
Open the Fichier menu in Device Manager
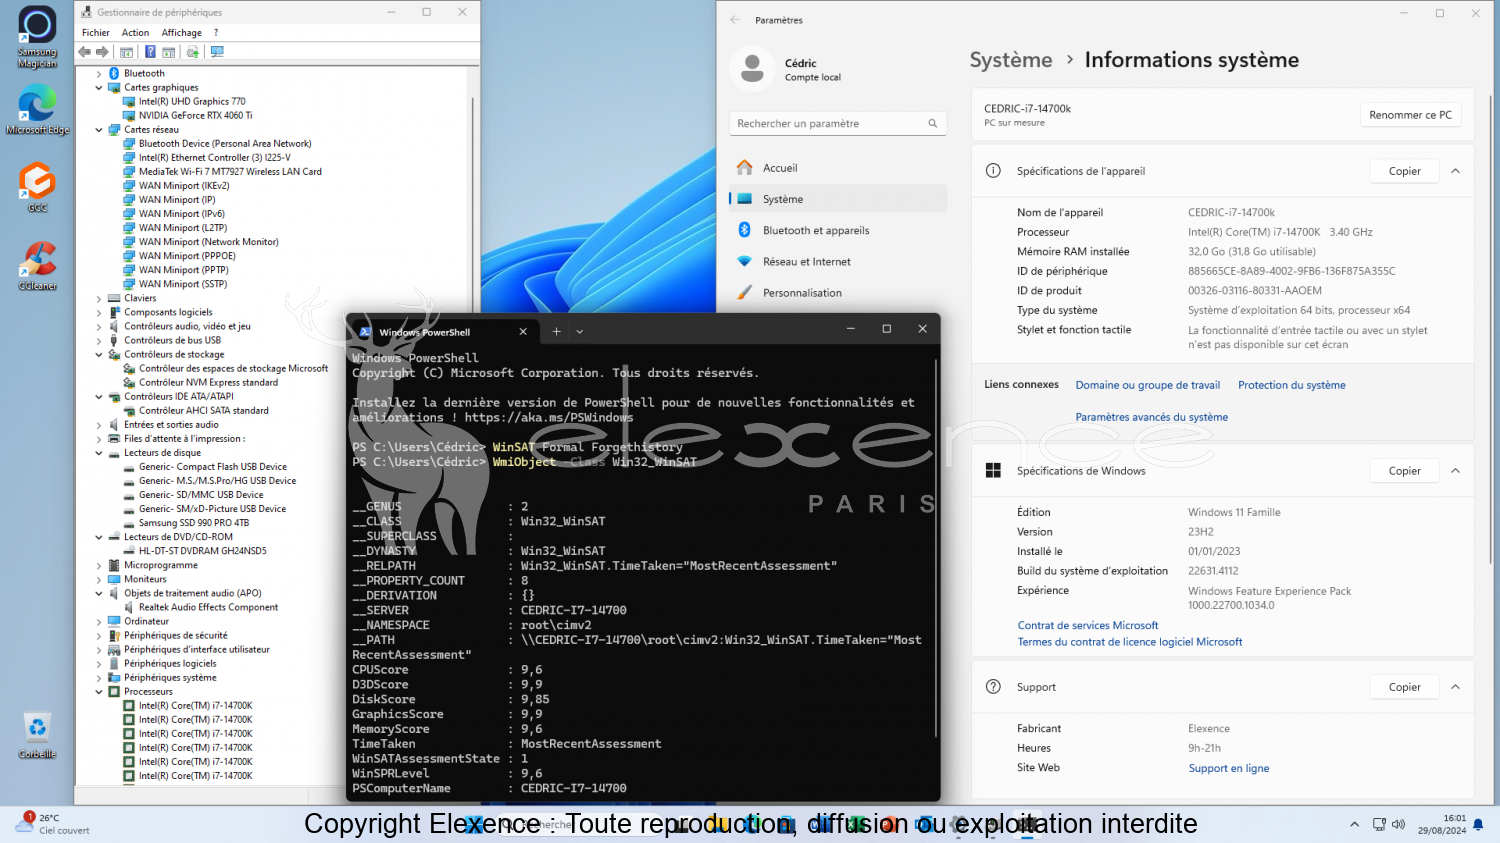click(96, 33)
